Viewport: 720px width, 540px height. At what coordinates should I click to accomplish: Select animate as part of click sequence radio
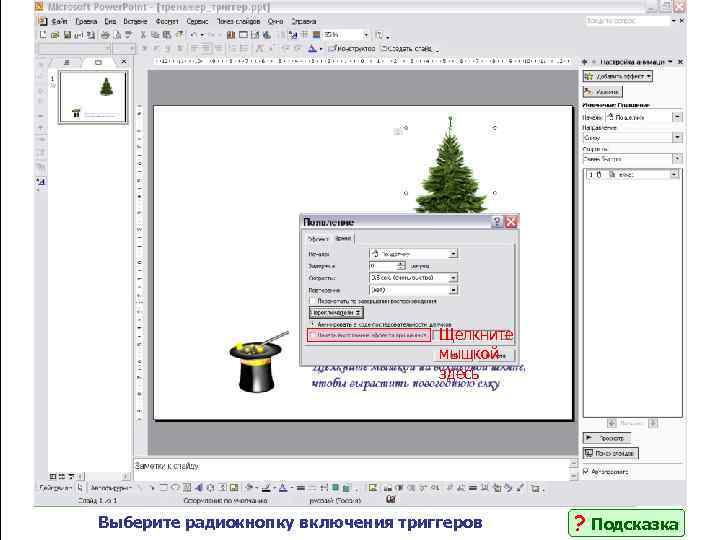(313, 324)
